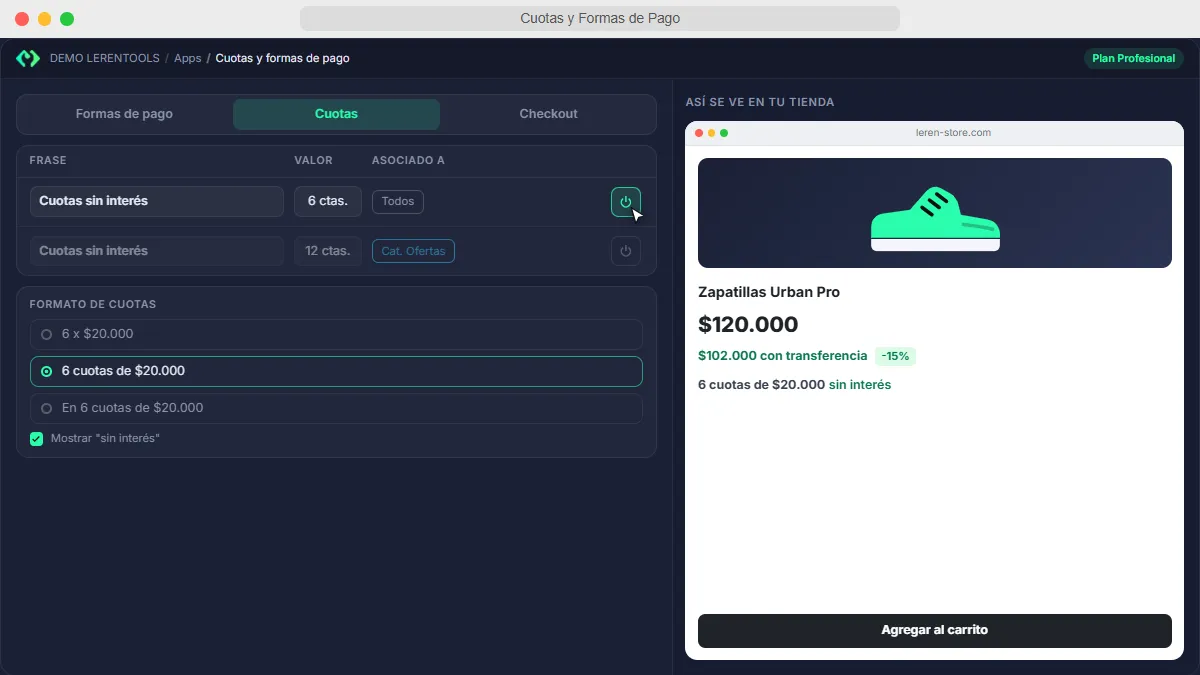Image resolution: width=1200 pixels, height=675 pixels.
Task: Open DEMO LERENTOOLS breadcrumb link
Action: [x=105, y=58]
